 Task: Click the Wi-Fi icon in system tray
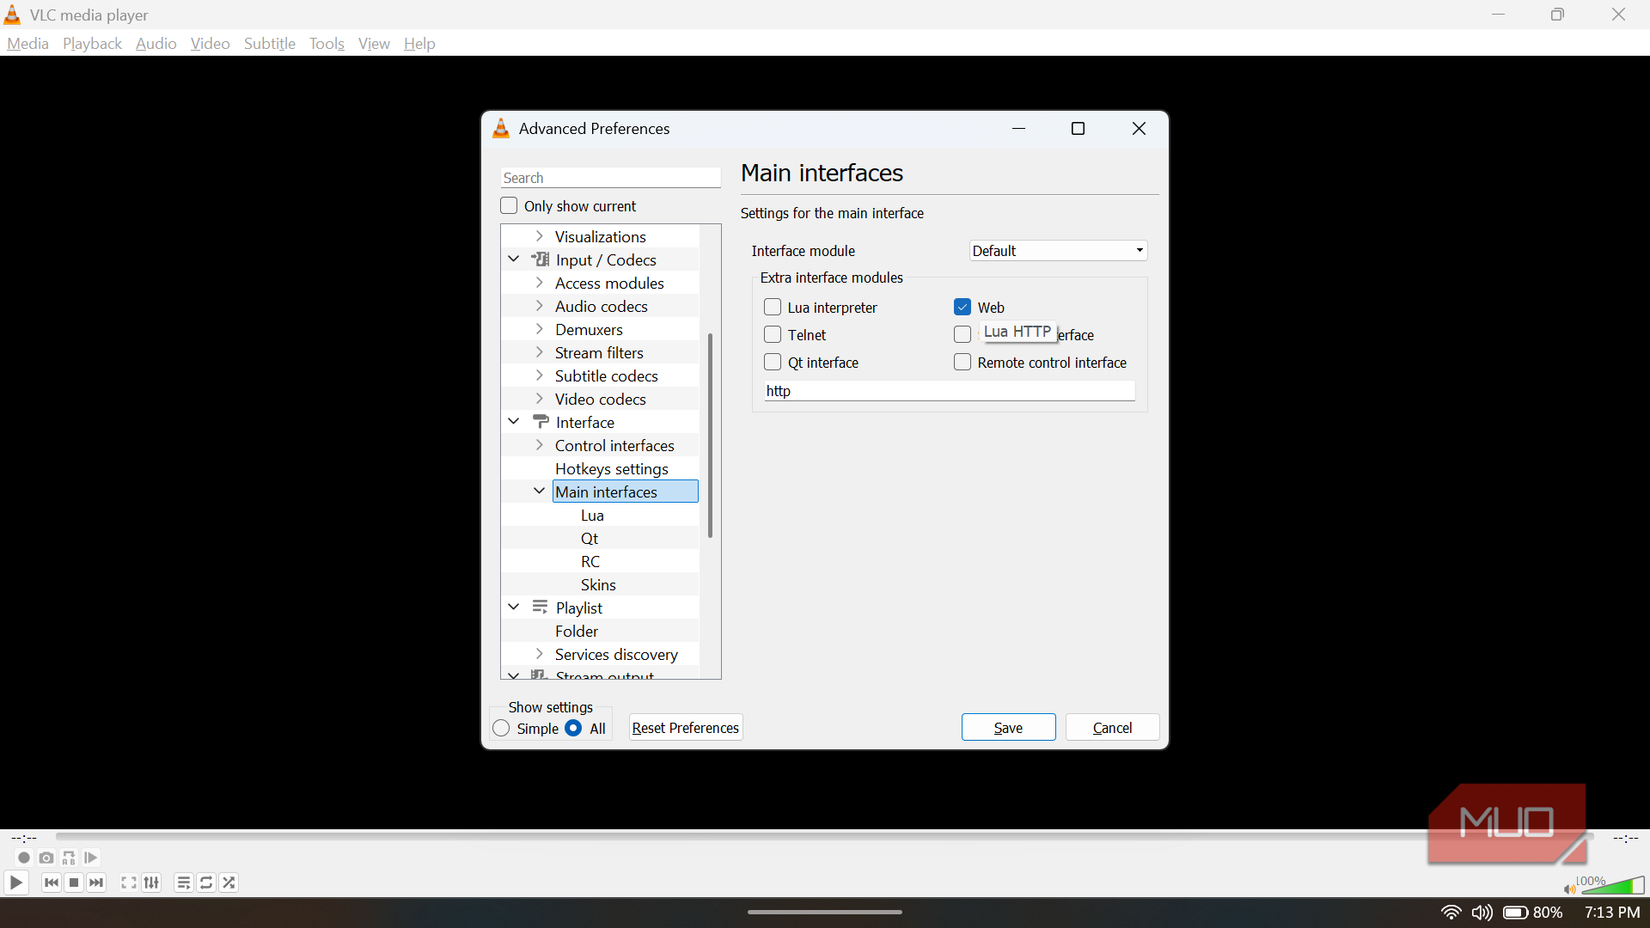(1451, 912)
